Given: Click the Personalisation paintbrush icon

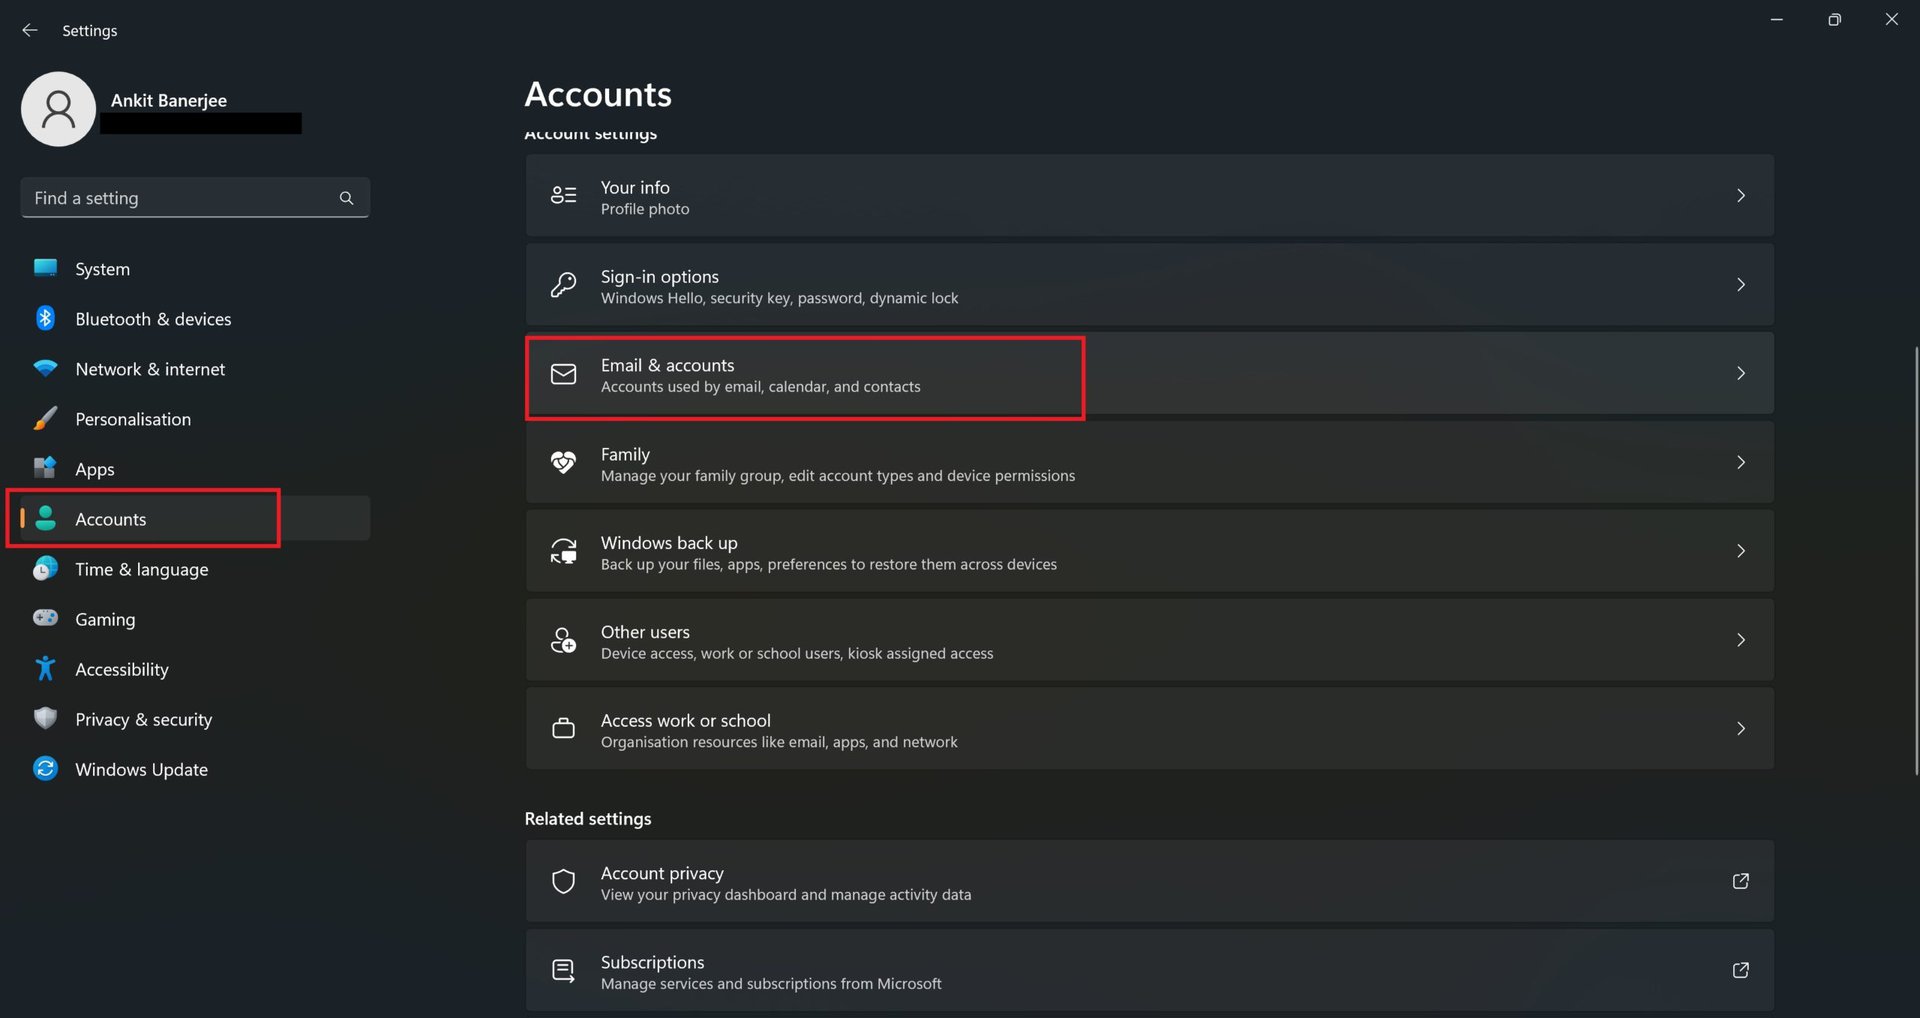Looking at the screenshot, I should 45,419.
